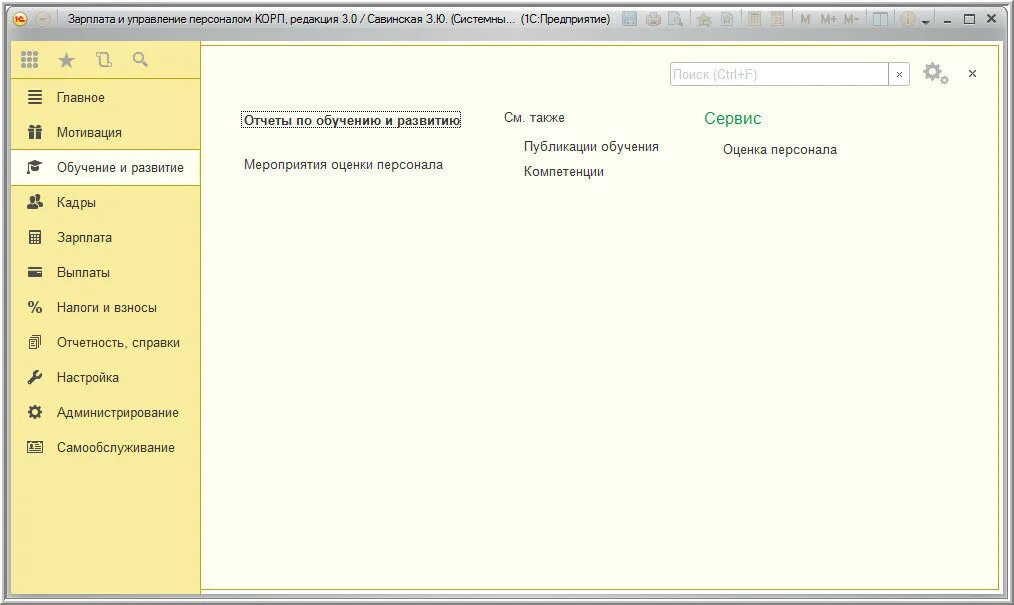Click the Calendar icon in the toolbar
This screenshot has width=1014, height=605.
[x=777, y=17]
